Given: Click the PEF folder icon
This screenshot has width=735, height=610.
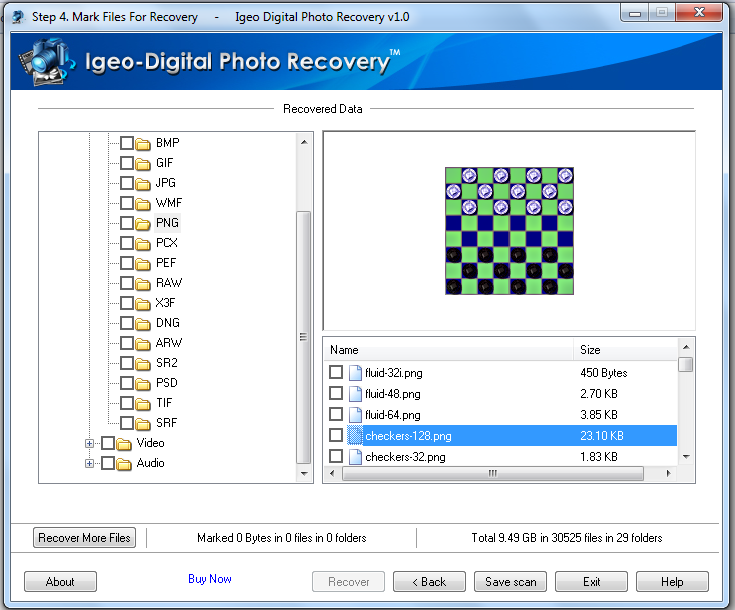Looking at the screenshot, I should [143, 264].
